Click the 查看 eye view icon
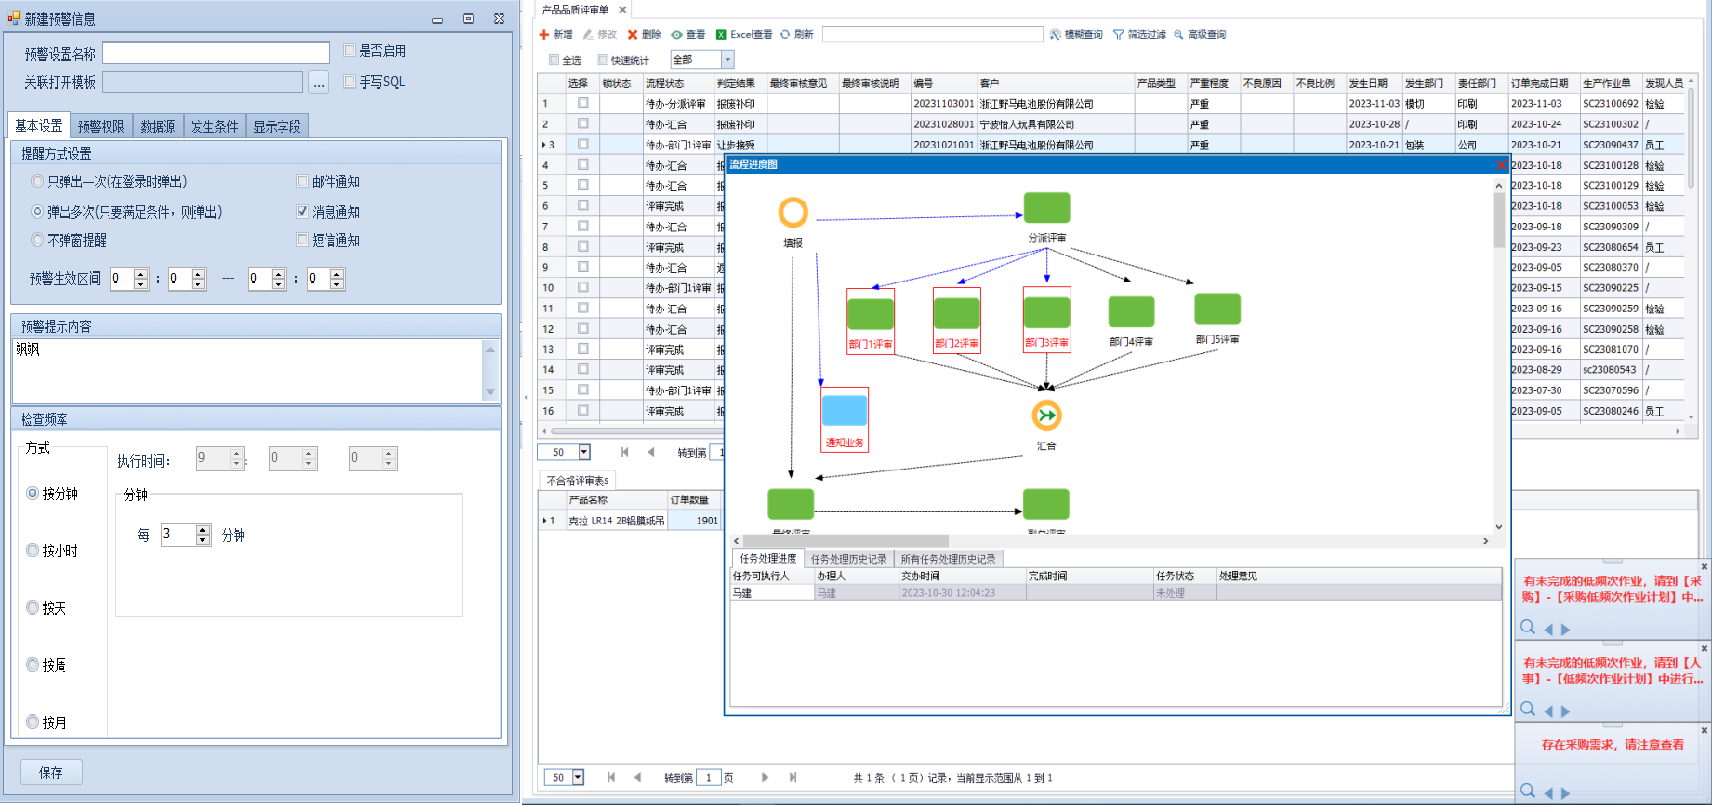This screenshot has width=1712, height=806. pos(677,34)
